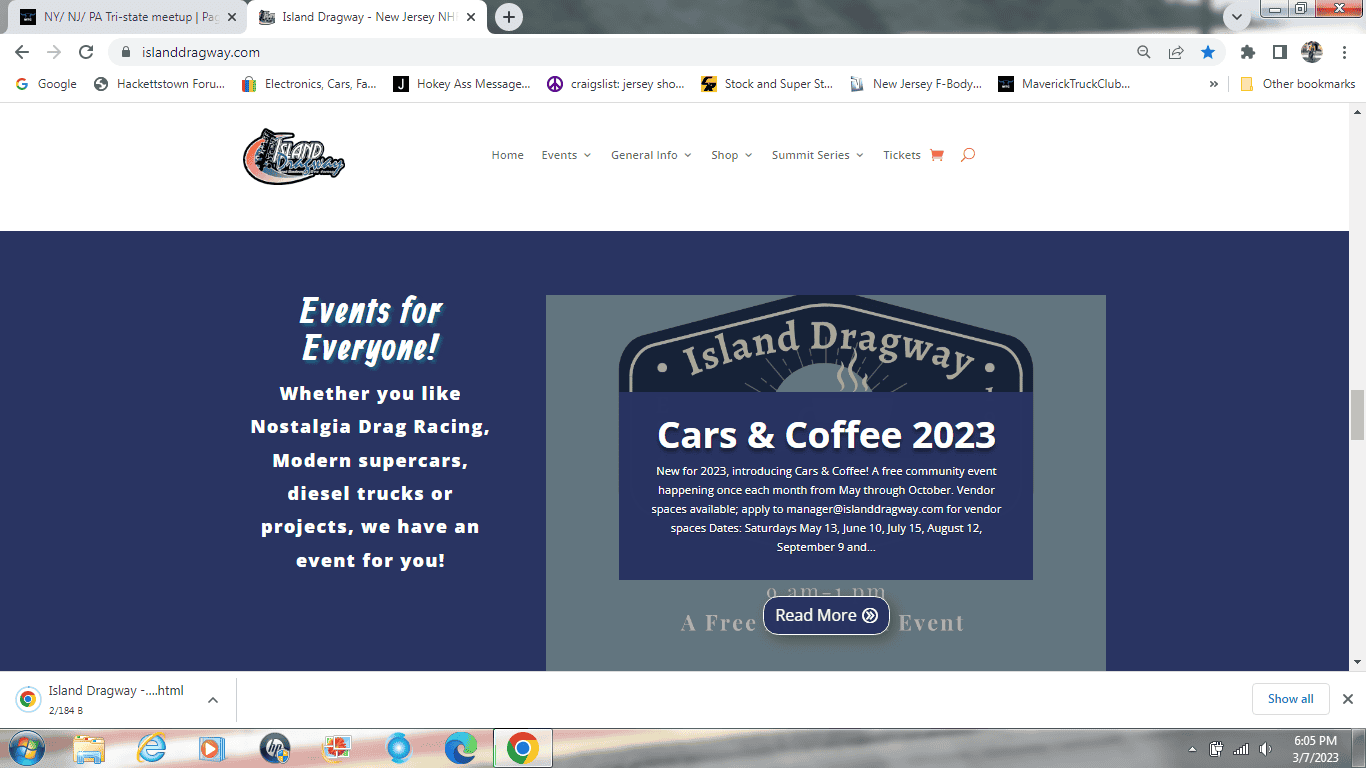Screen dimensions: 1366x768
Task: Open the Electronics, Cars bookmark
Action: [x=310, y=84]
